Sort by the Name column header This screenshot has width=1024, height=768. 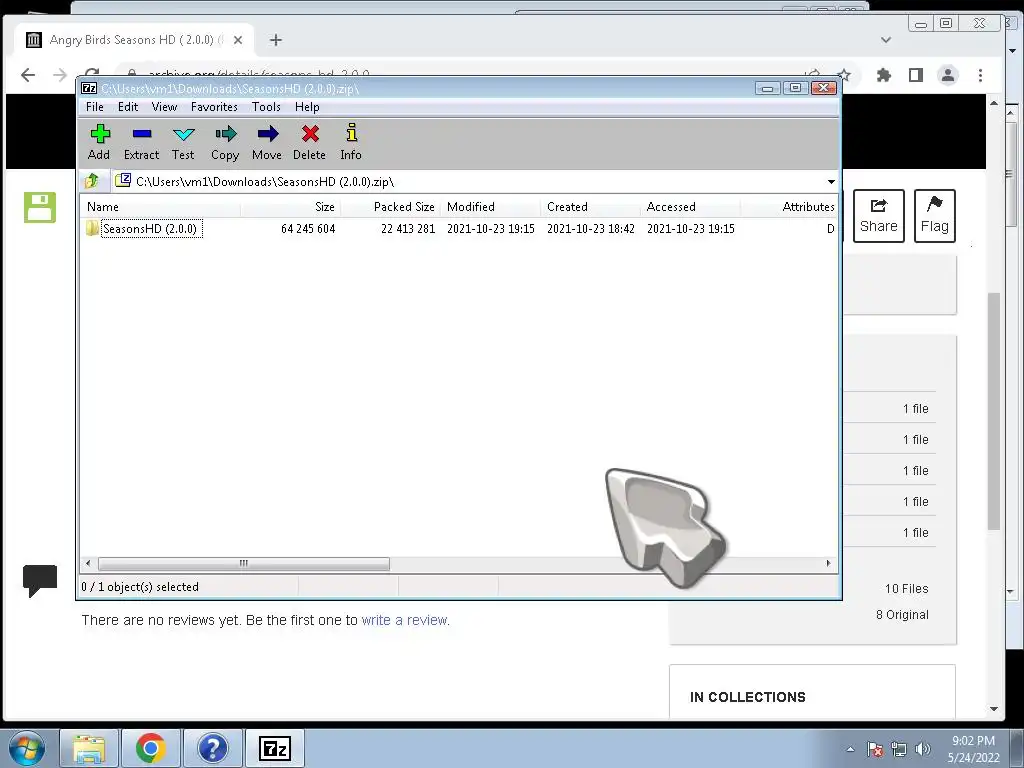click(161, 207)
